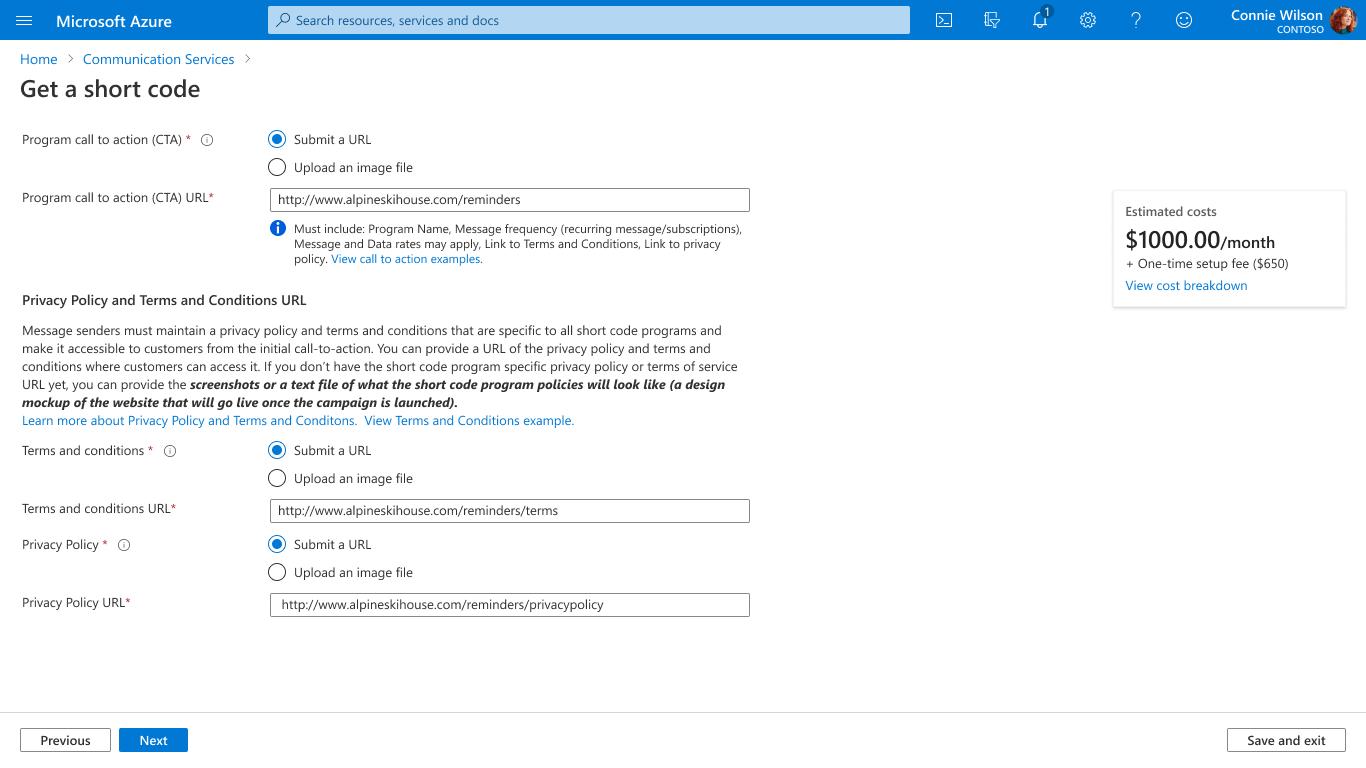Image resolution: width=1366 pixels, height=768 pixels.
Task: Open portal settings via the gear icon
Action: point(1087,20)
